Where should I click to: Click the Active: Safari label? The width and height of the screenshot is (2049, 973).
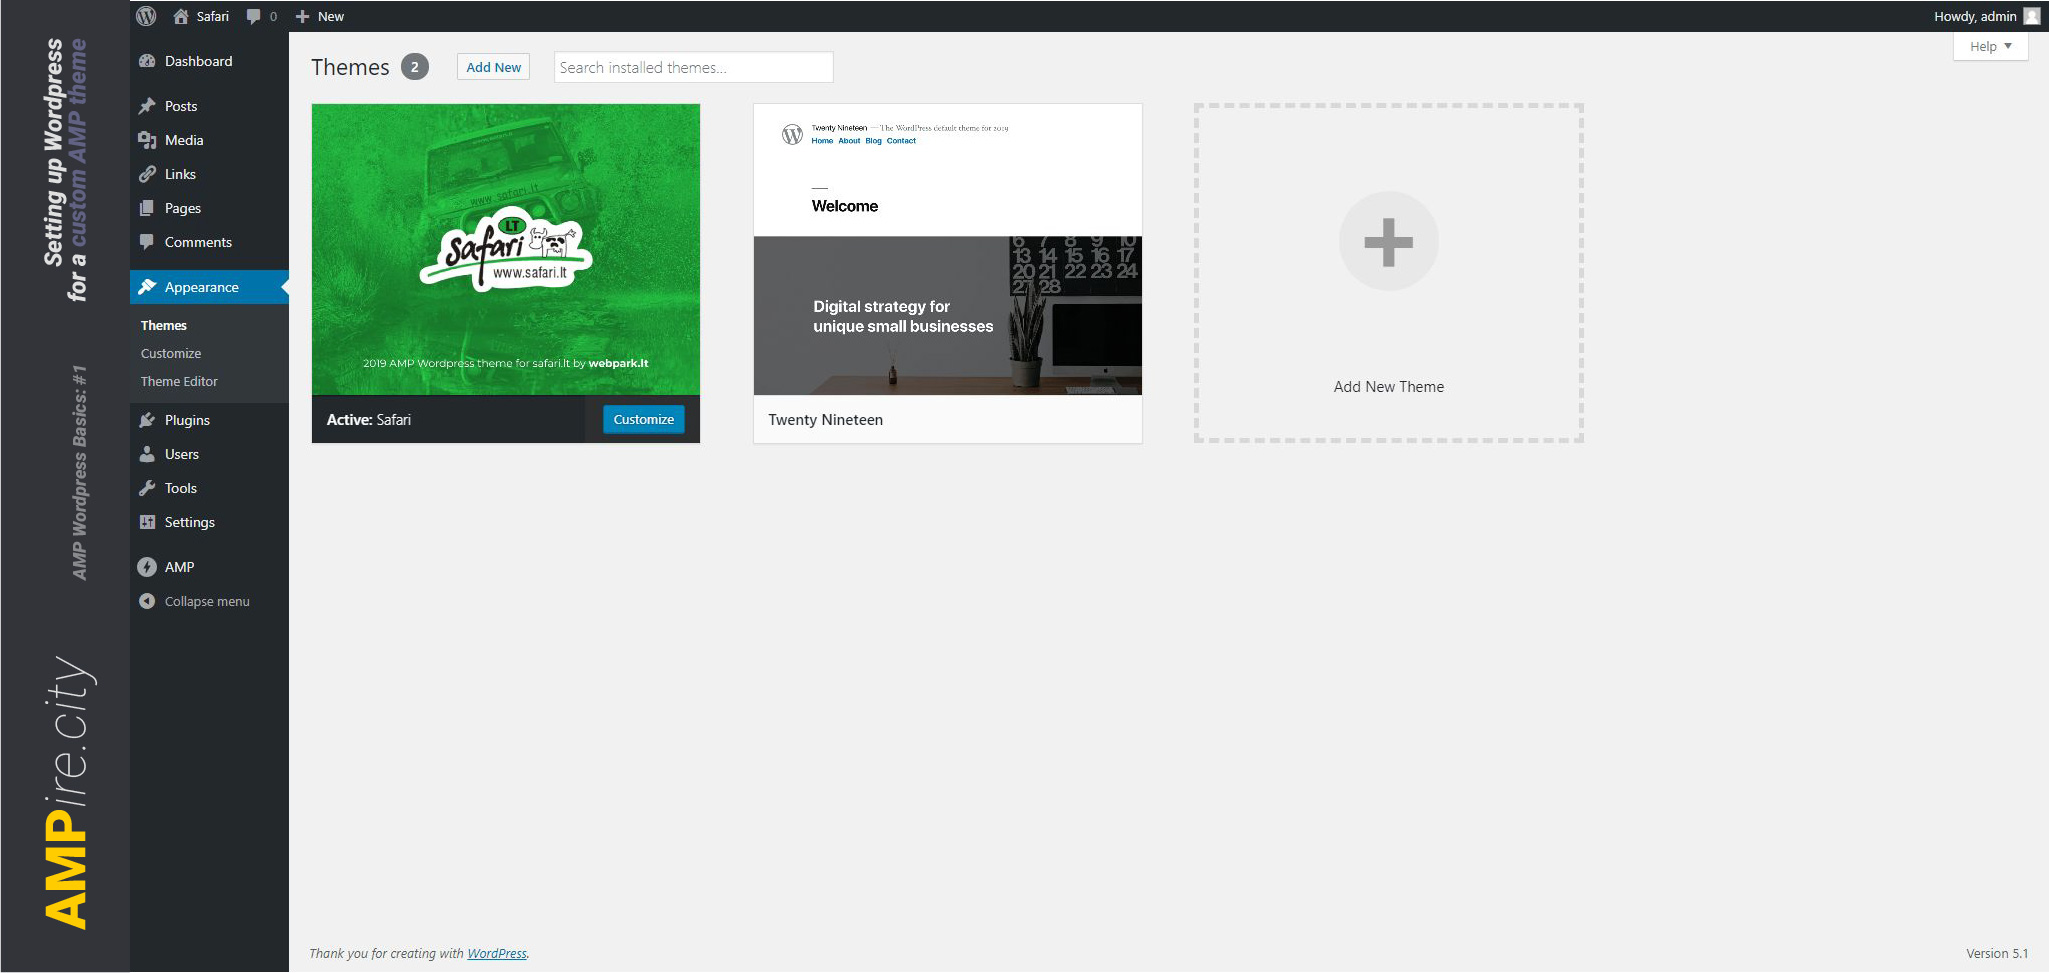[x=369, y=420]
